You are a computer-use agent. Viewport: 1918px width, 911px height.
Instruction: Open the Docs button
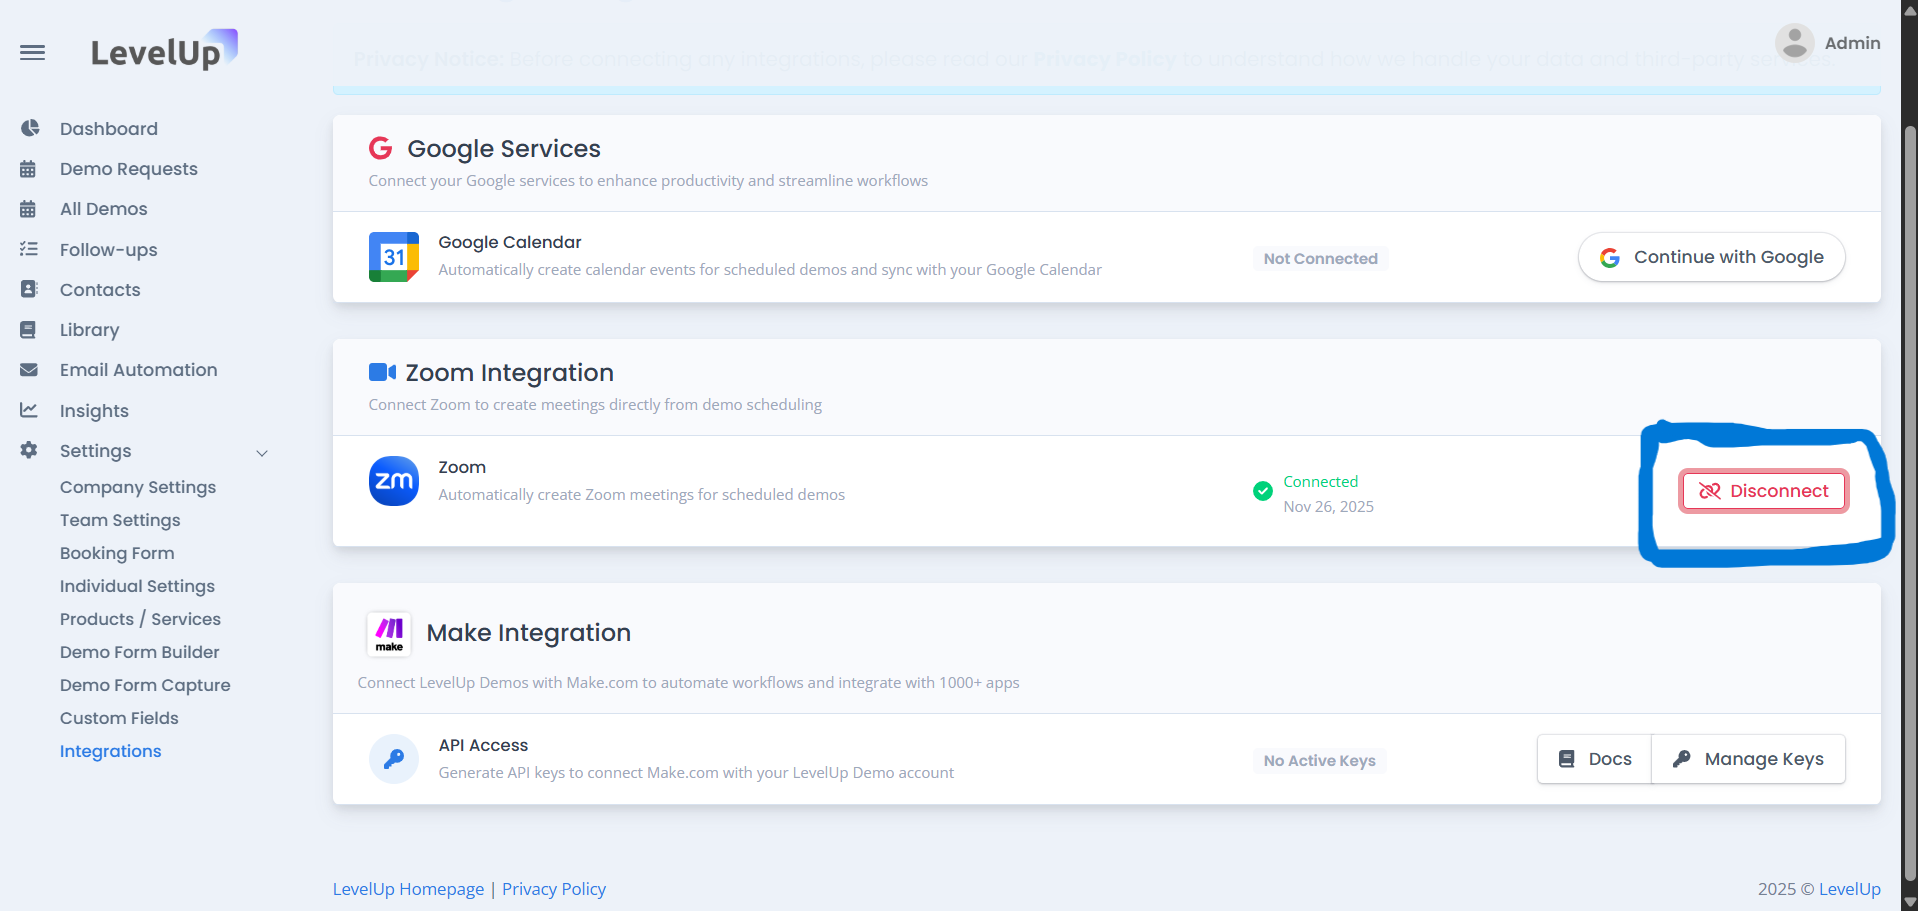coord(1595,759)
